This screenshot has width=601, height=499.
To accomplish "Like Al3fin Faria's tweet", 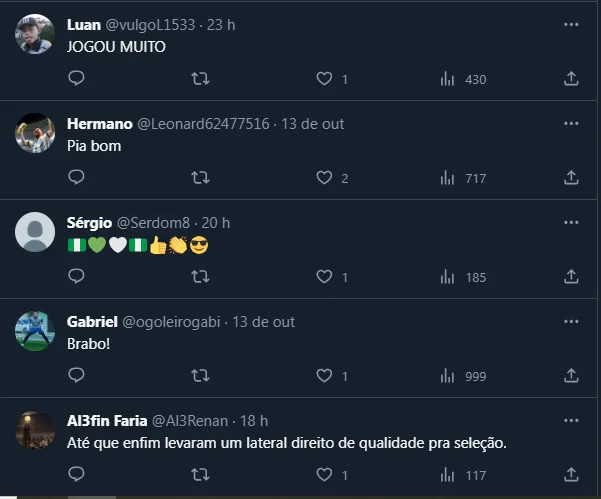I will pos(324,474).
